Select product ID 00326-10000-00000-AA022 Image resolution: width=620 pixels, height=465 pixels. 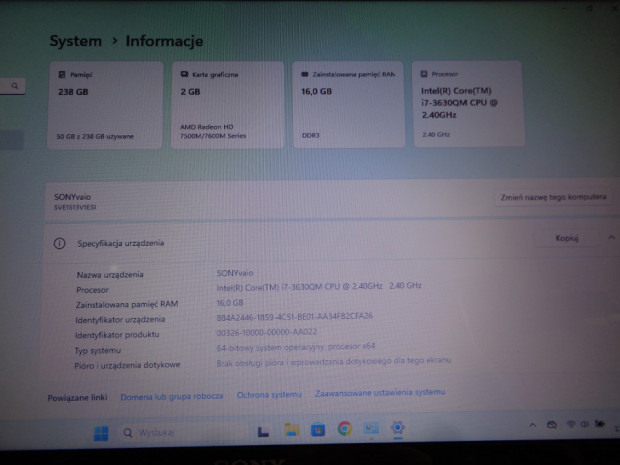(267, 332)
